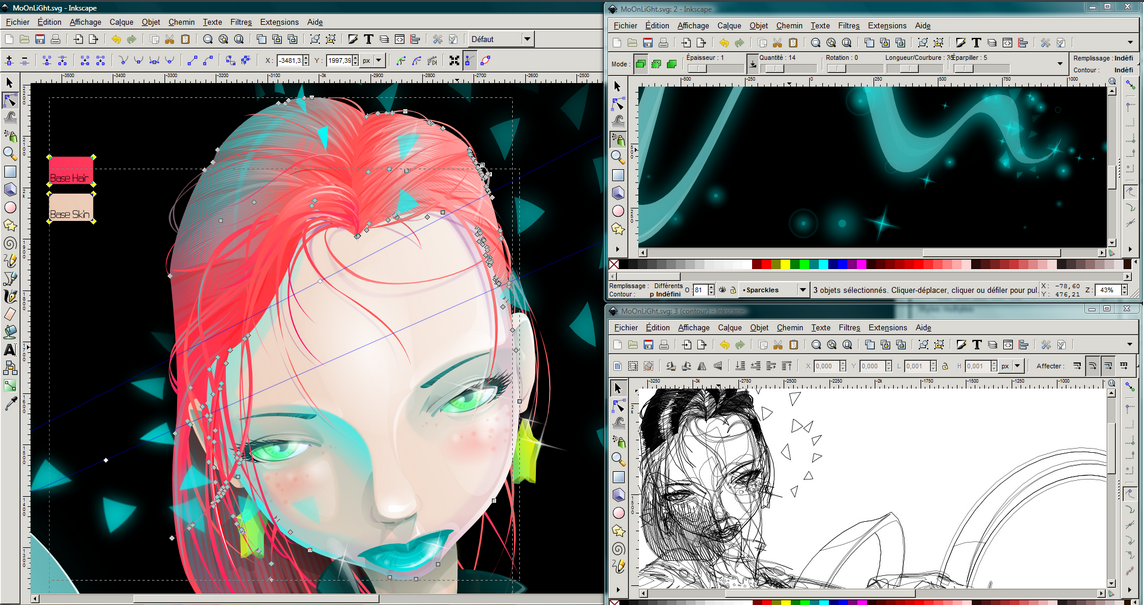Toggle the blur eye icon next to opacity

(721, 290)
